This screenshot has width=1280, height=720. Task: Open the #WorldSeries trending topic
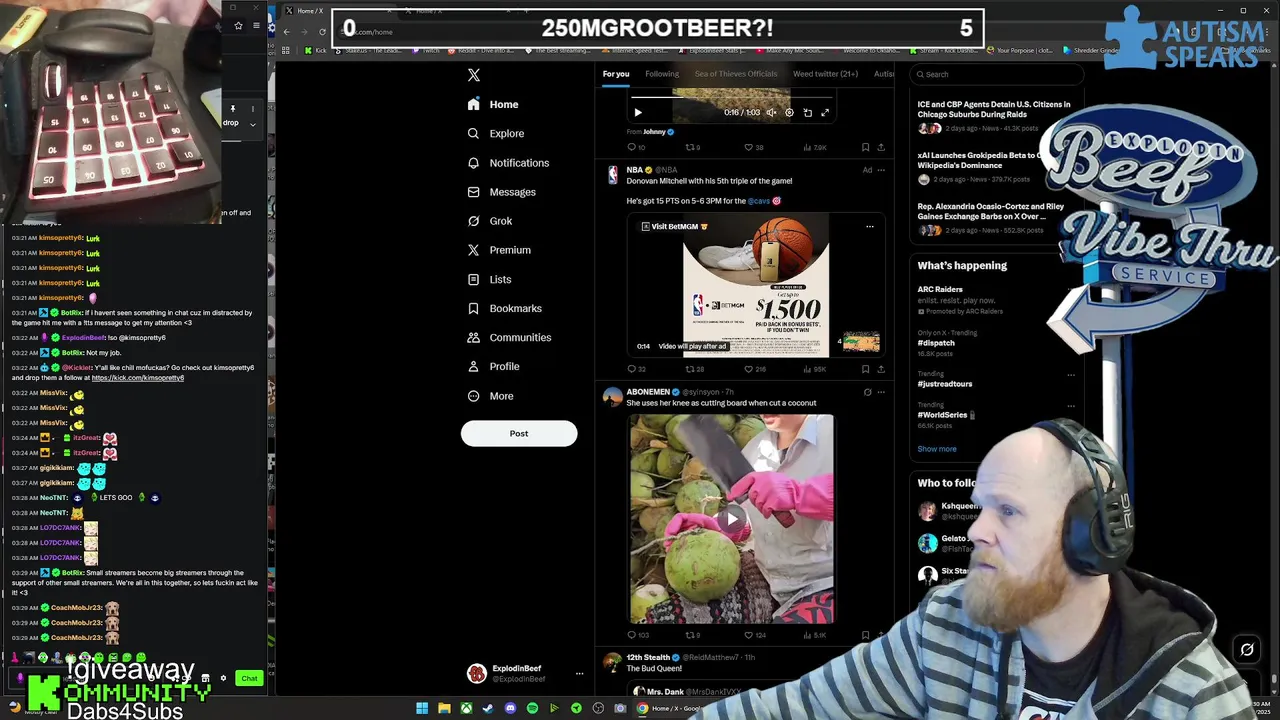click(943, 415)
